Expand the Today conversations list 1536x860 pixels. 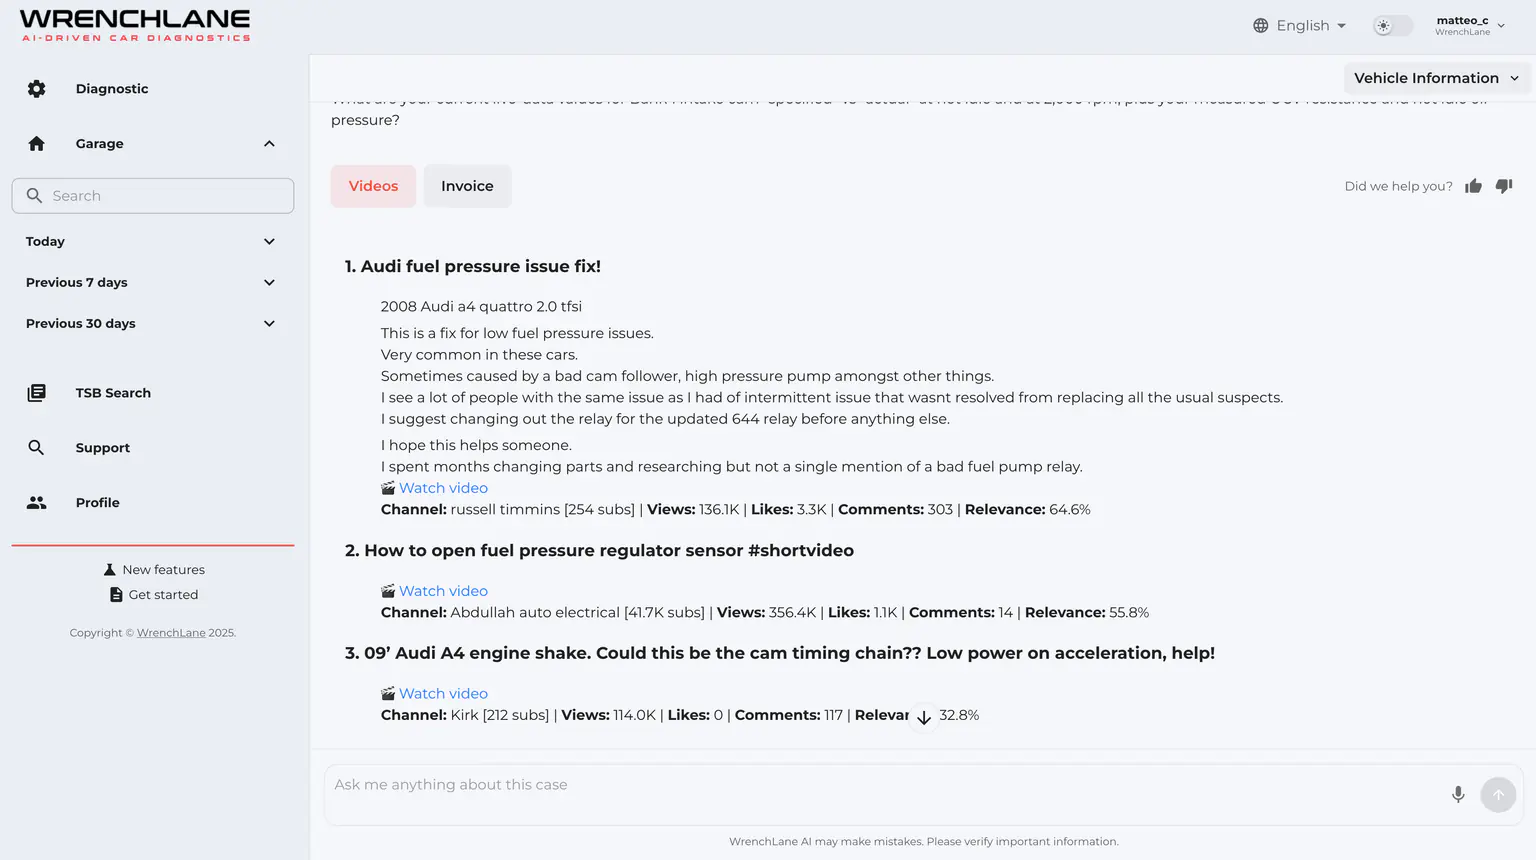[269, 242]
